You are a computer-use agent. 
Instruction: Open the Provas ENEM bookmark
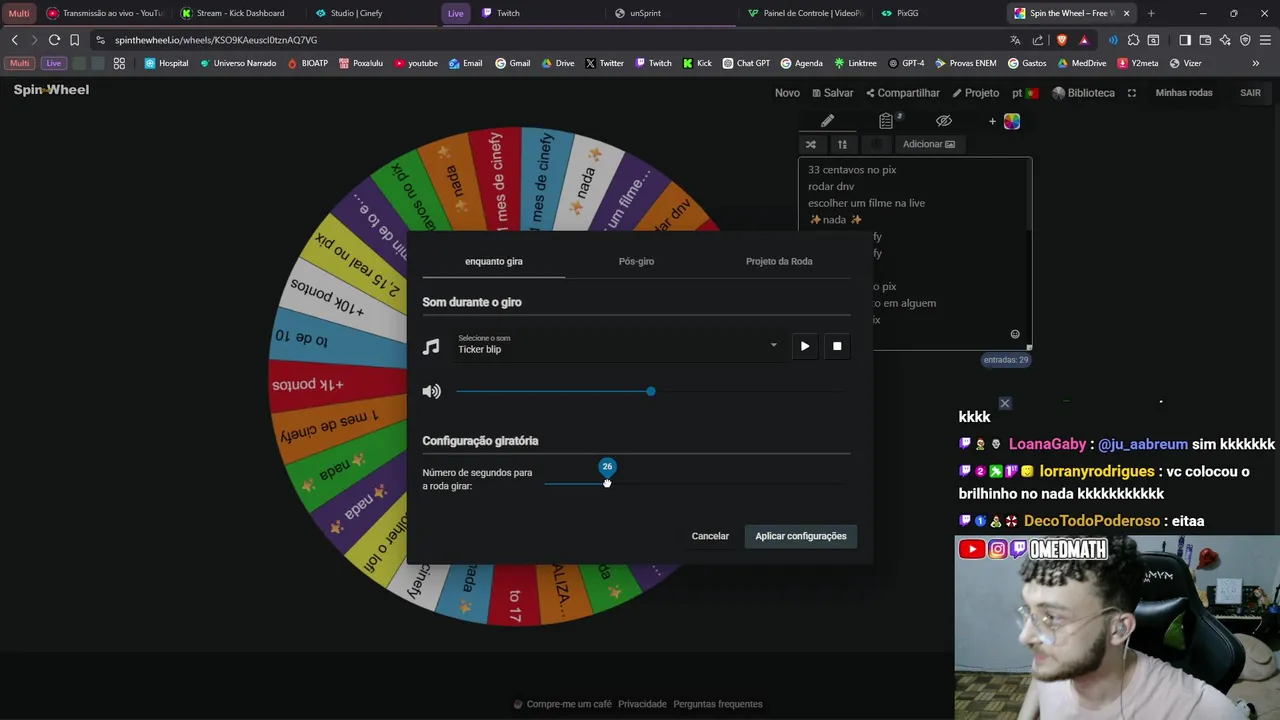(x=965, y=63)
